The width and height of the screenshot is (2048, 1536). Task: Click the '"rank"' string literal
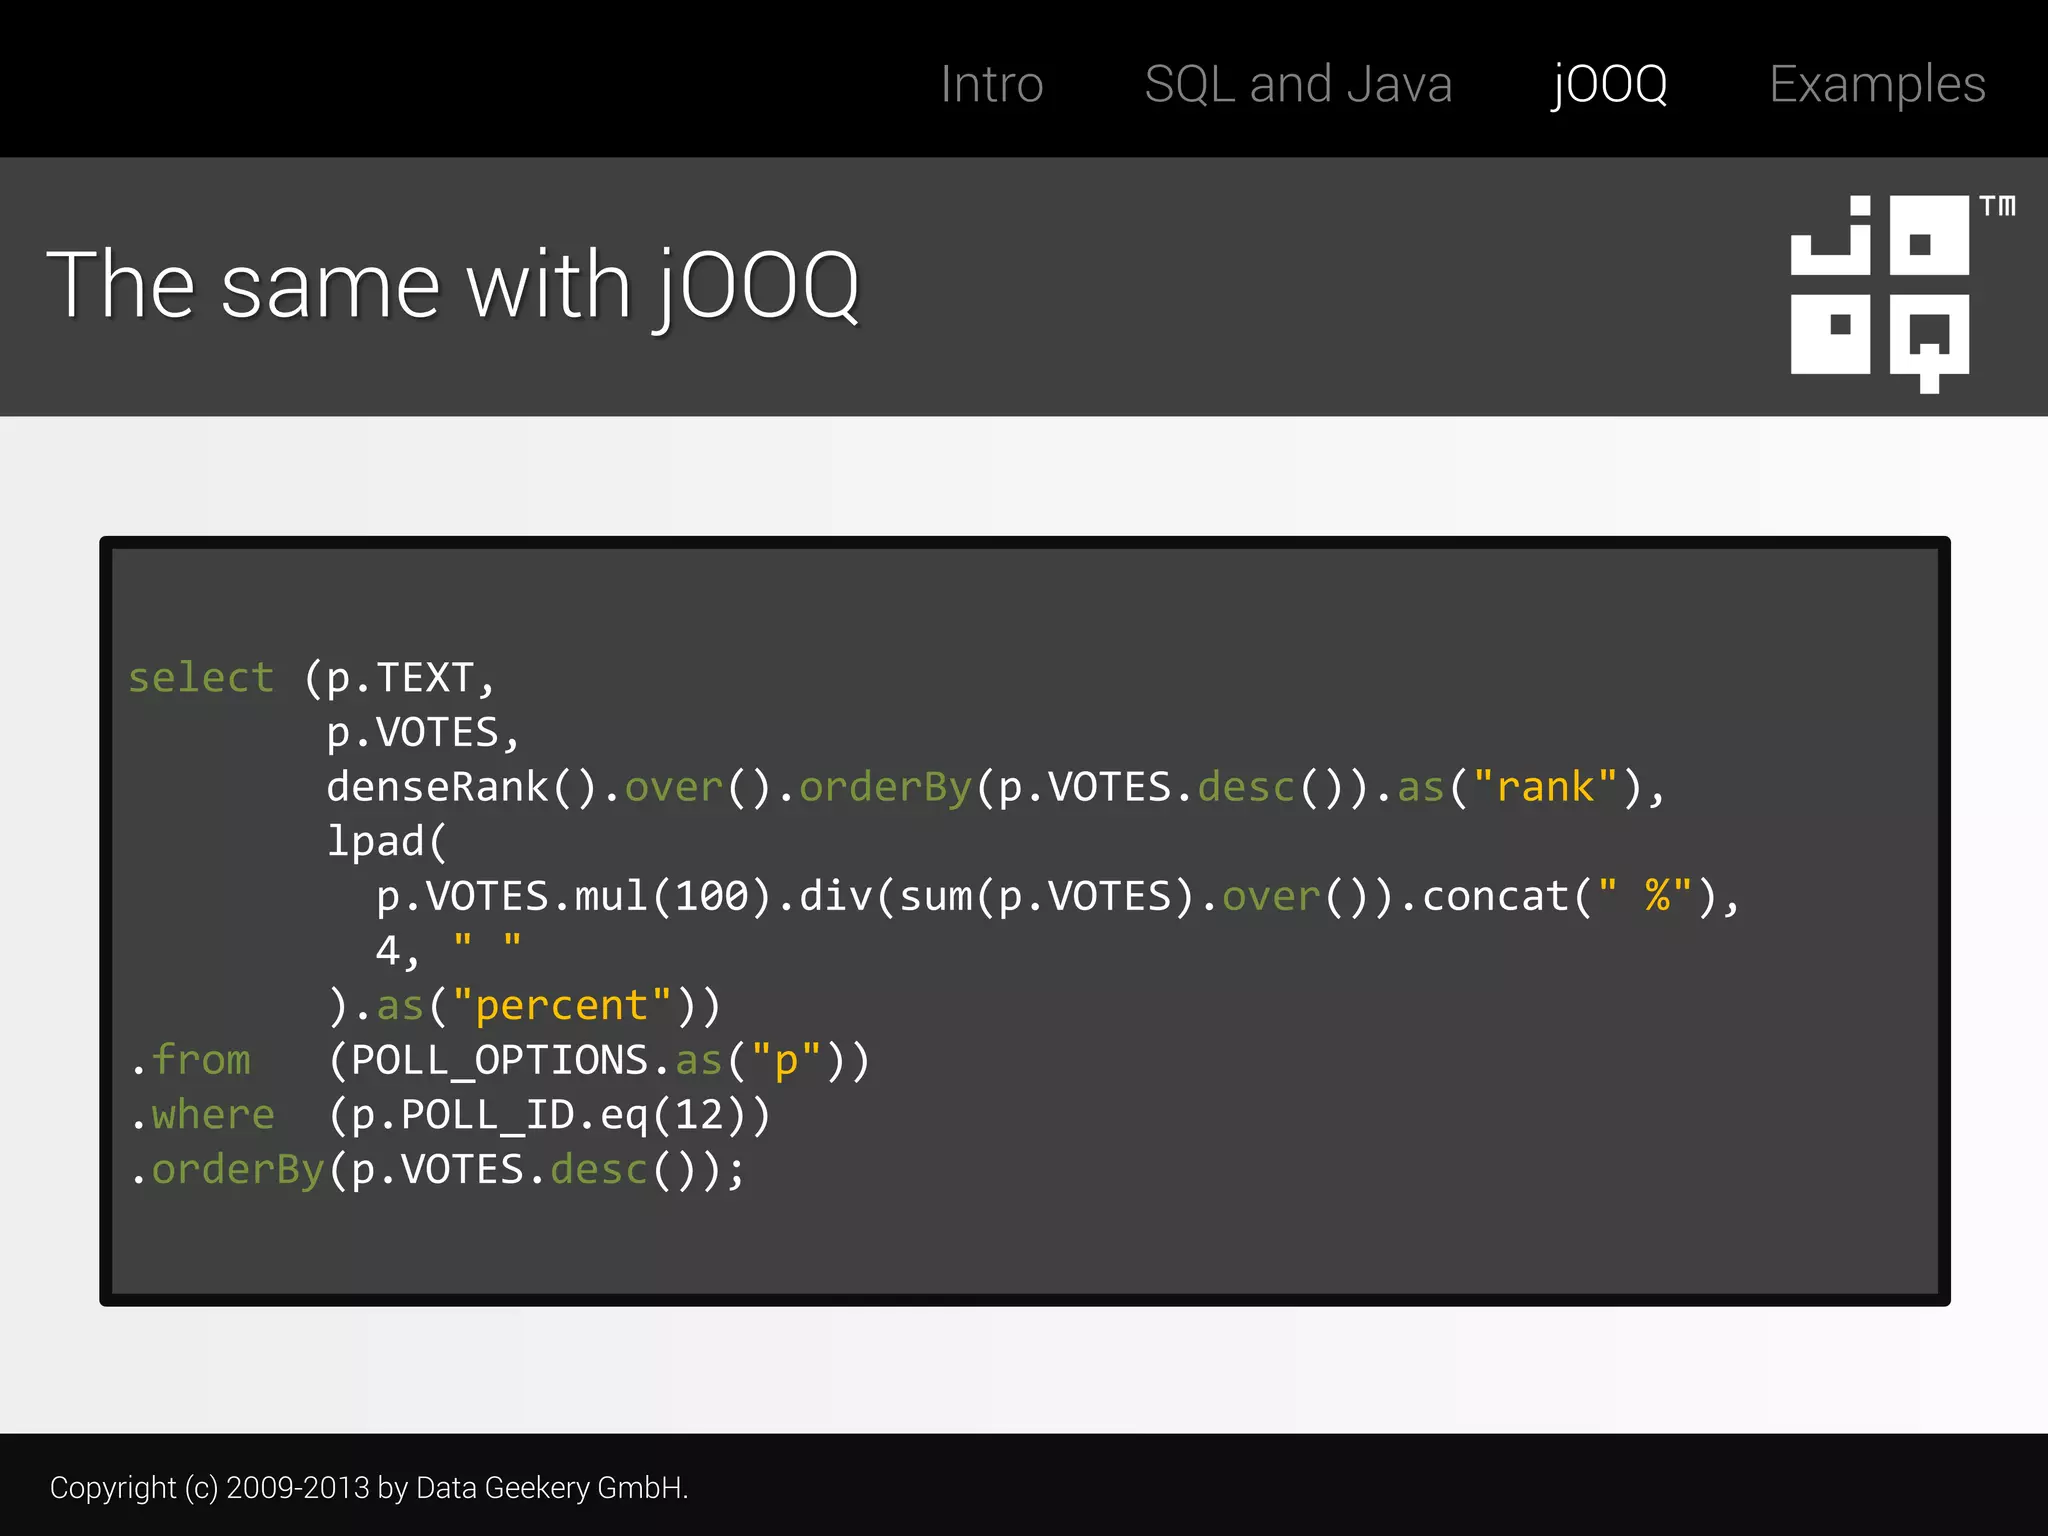[x=1545, y=787]
